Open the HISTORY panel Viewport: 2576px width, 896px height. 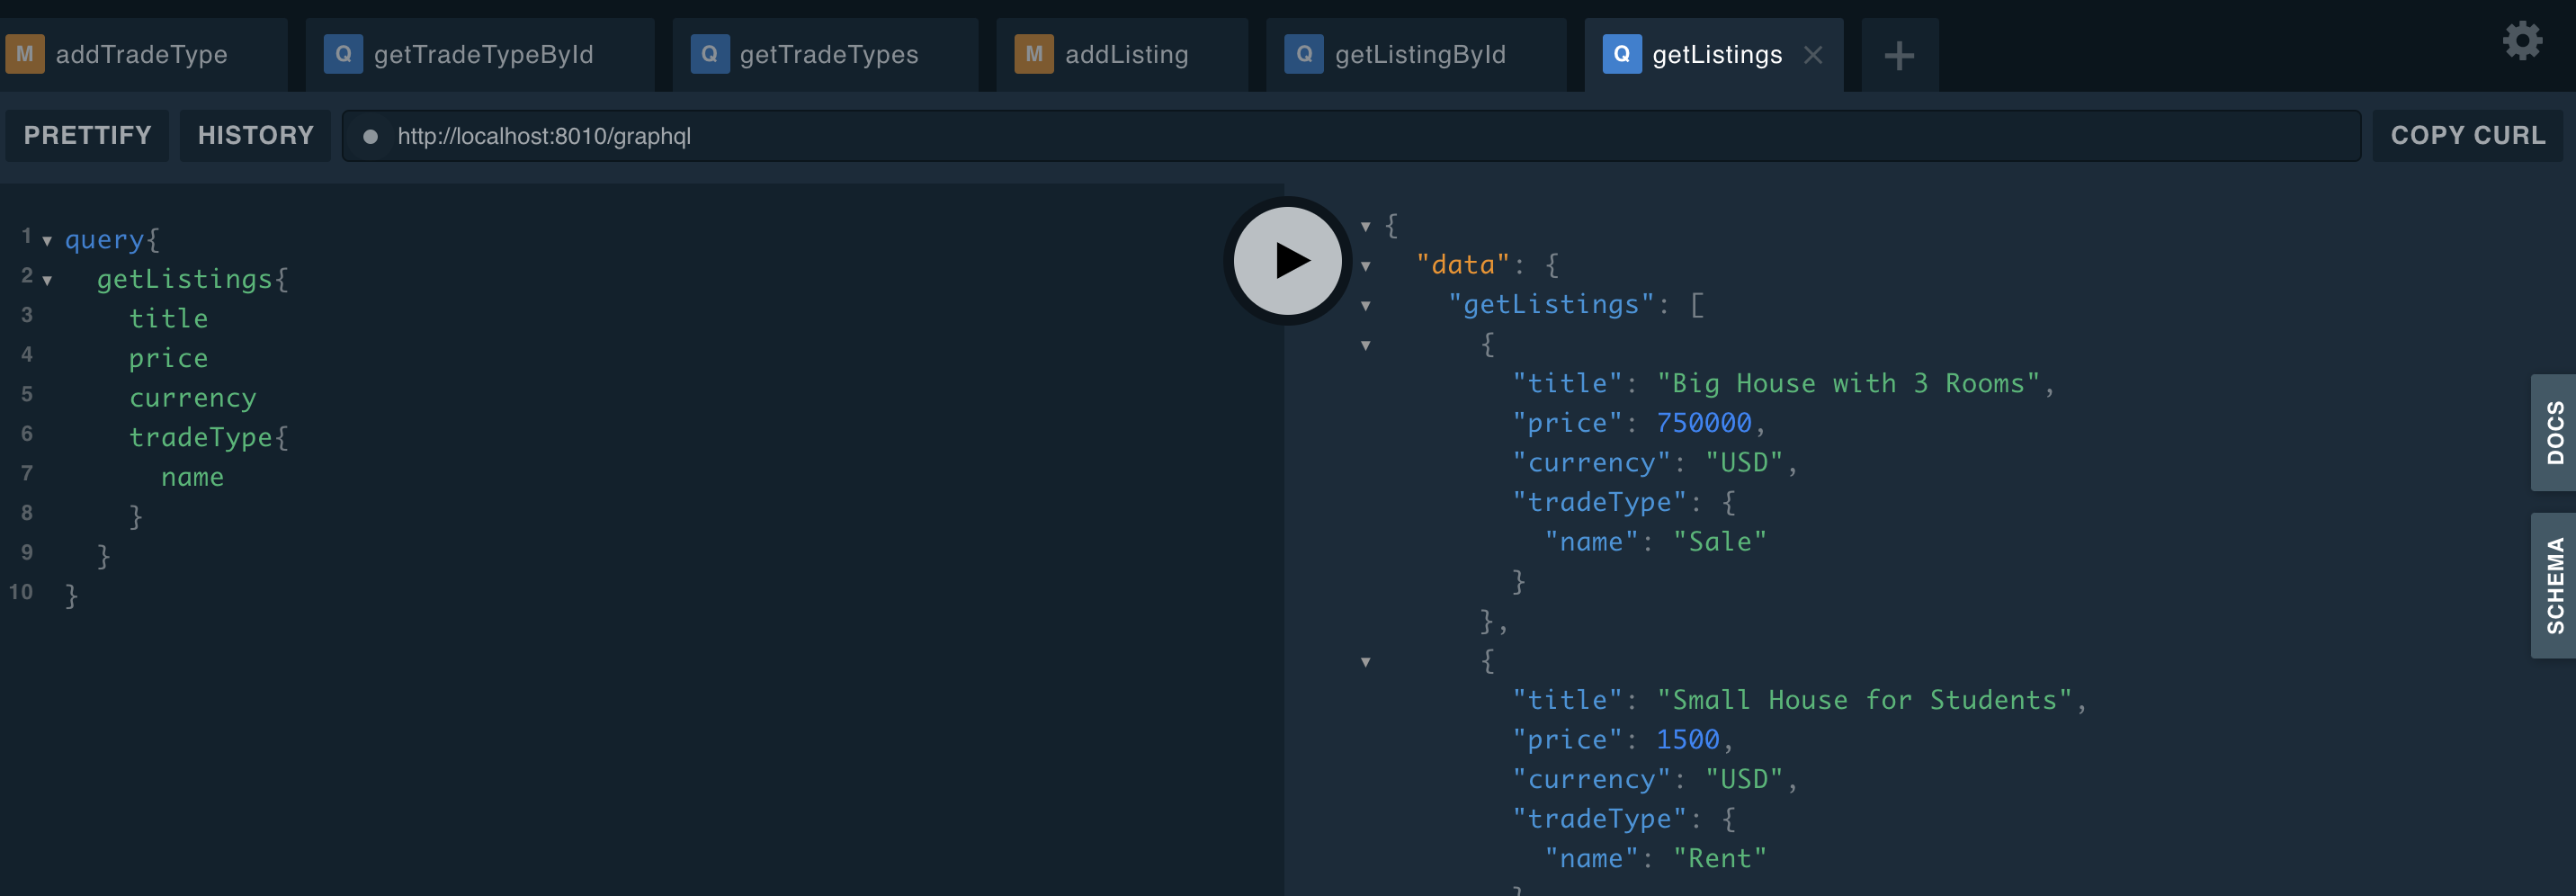point(255,135)
